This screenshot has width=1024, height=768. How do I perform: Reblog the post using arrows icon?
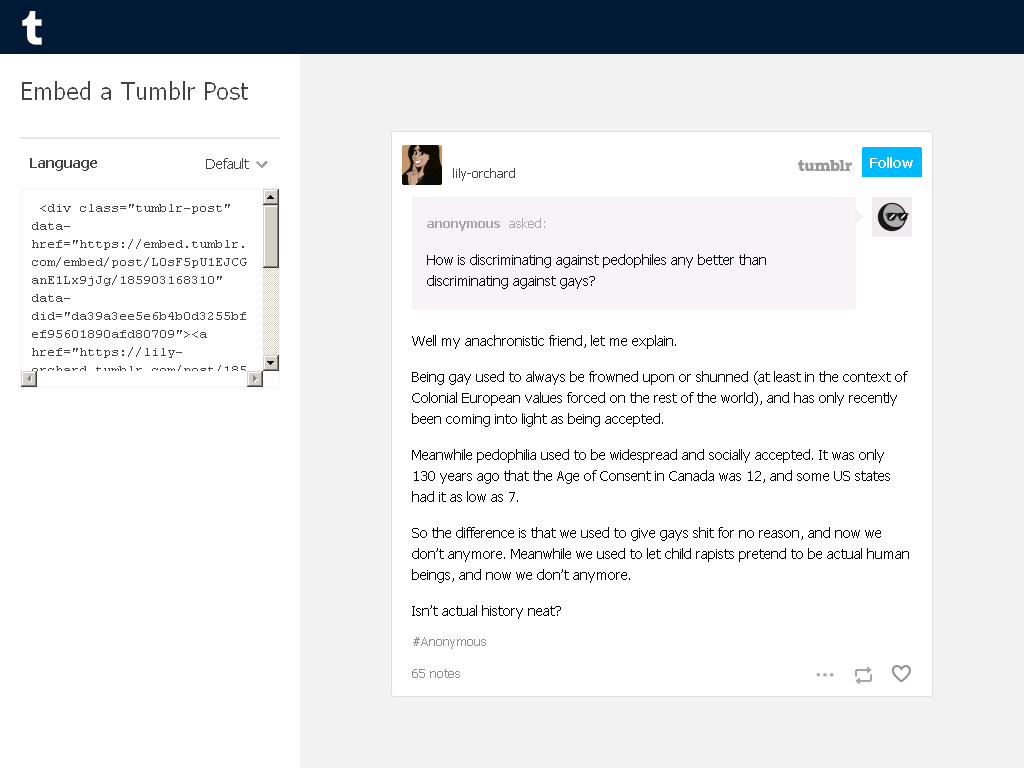coord(863,675)
